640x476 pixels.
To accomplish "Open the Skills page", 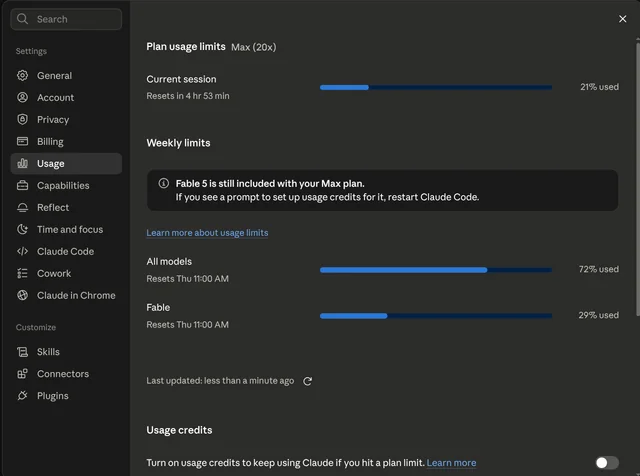I will (x=66, y=352).
